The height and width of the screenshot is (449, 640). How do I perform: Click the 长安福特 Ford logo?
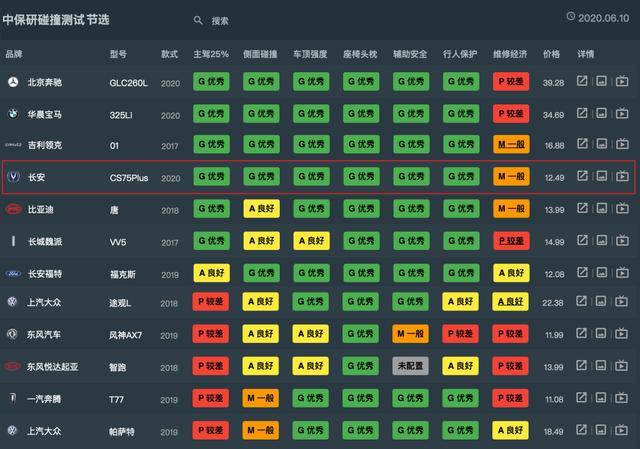point(13,273)
